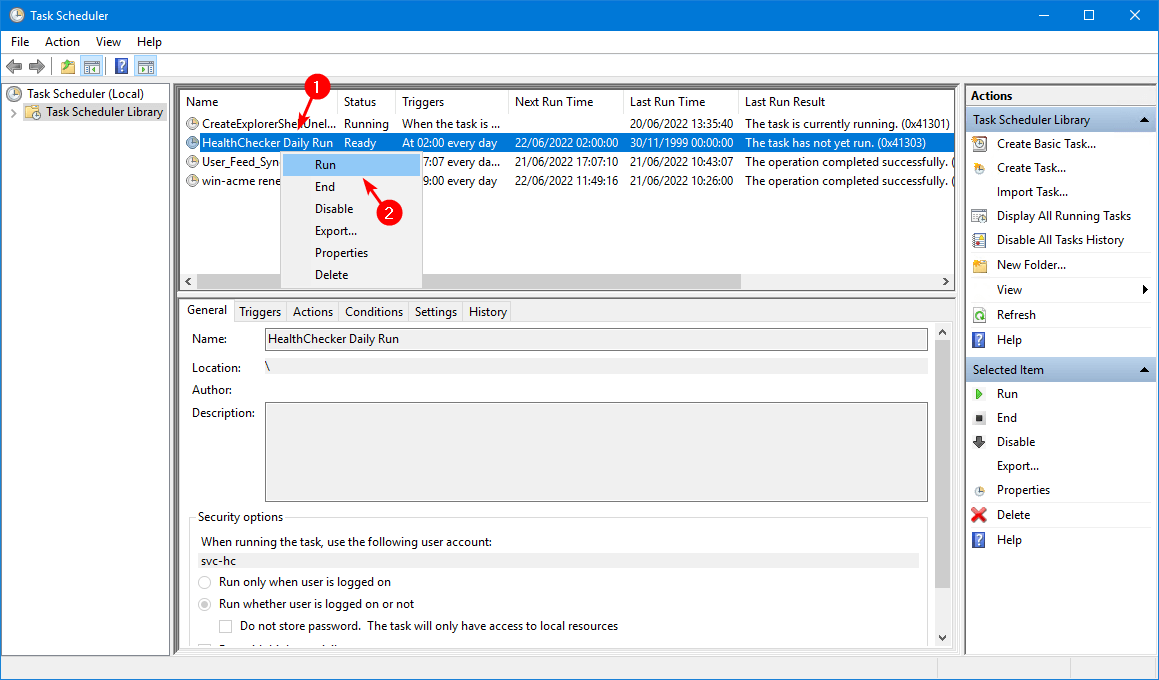
Task: Collapse the Task Scheduler Library actions section
Action: click(1144, 120)
